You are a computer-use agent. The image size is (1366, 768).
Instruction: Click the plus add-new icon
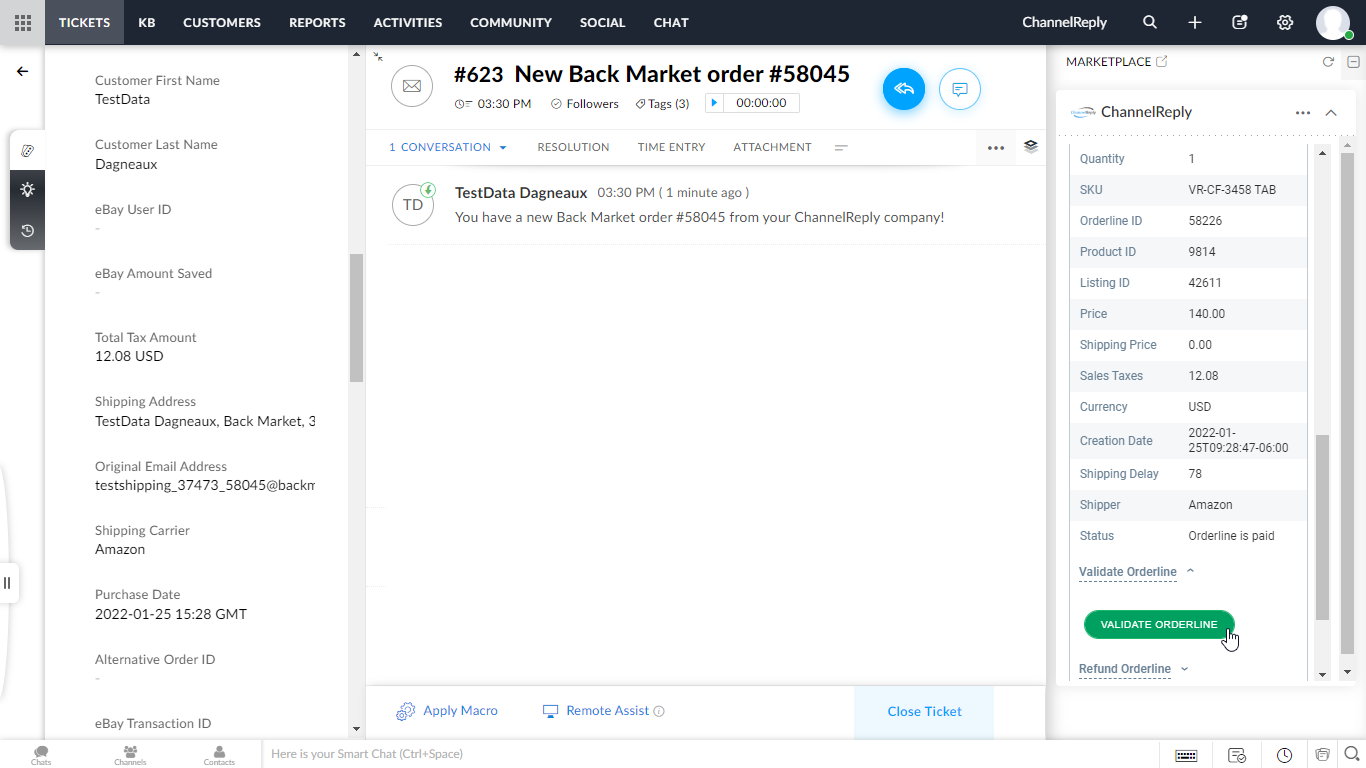[x=1195, y=22]
